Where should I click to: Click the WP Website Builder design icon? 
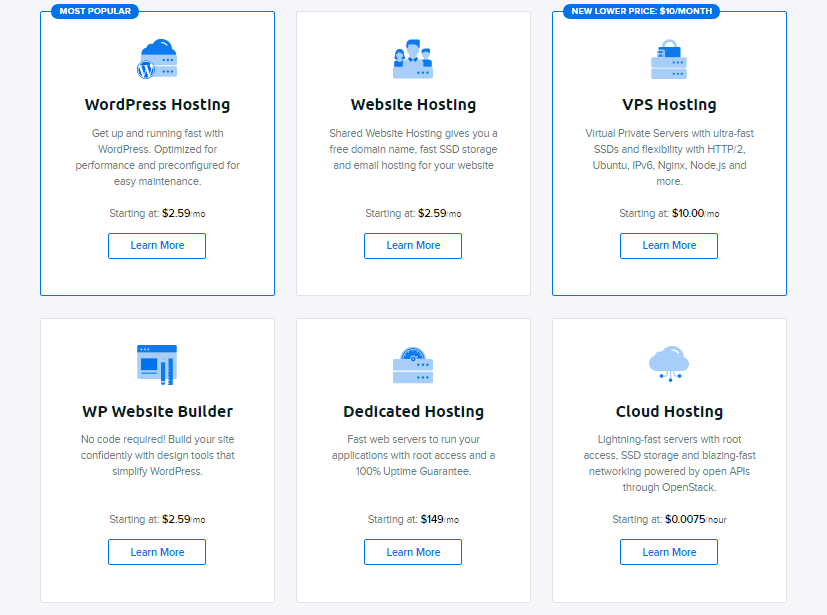point(157,365)
